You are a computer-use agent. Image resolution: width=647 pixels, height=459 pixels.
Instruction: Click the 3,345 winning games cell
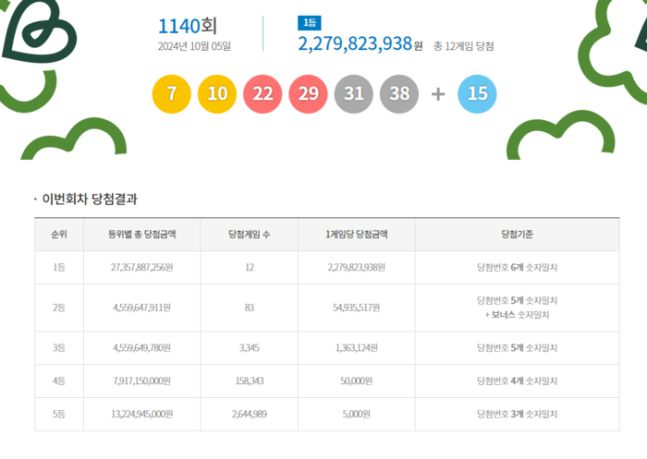249,347
